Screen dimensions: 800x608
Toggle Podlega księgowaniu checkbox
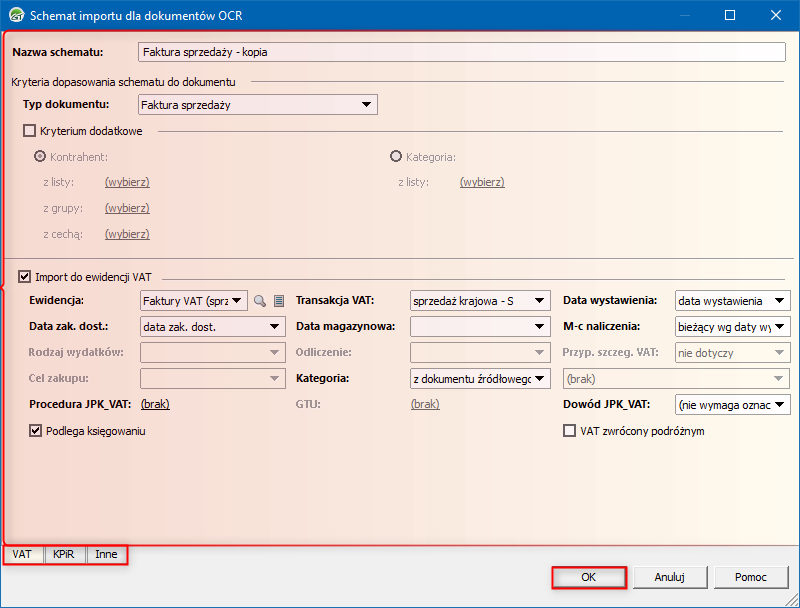click(x=35, y=431)
